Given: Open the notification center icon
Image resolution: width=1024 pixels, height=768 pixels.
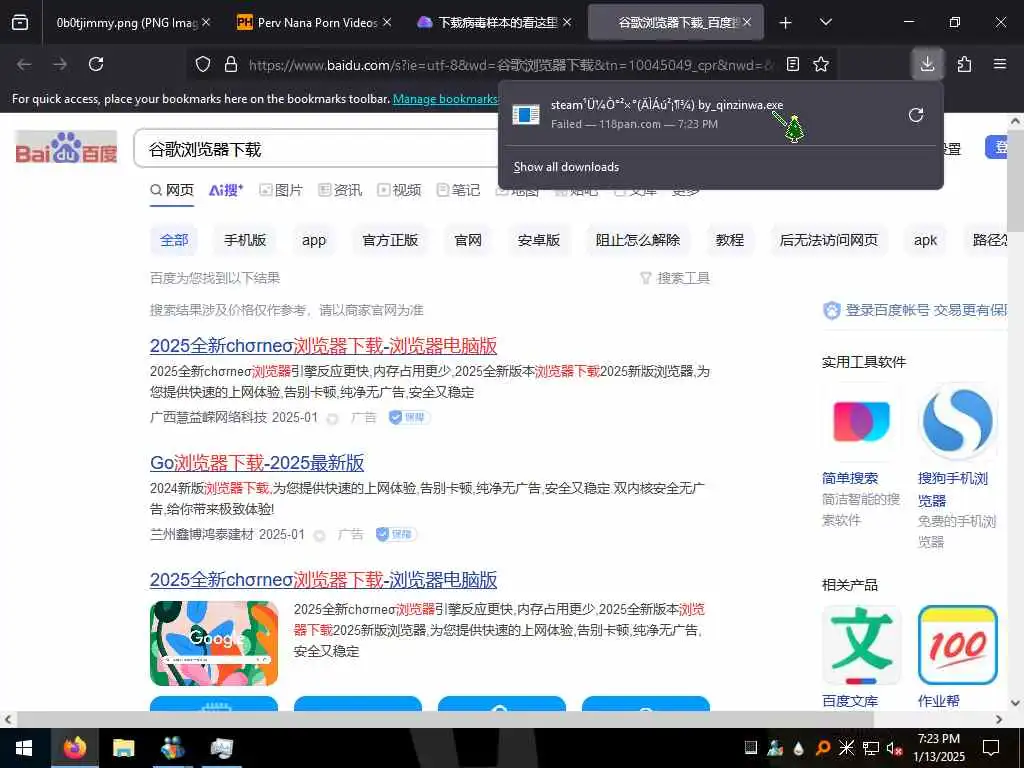Looking at the screenshot, I should tap(991, 748).
